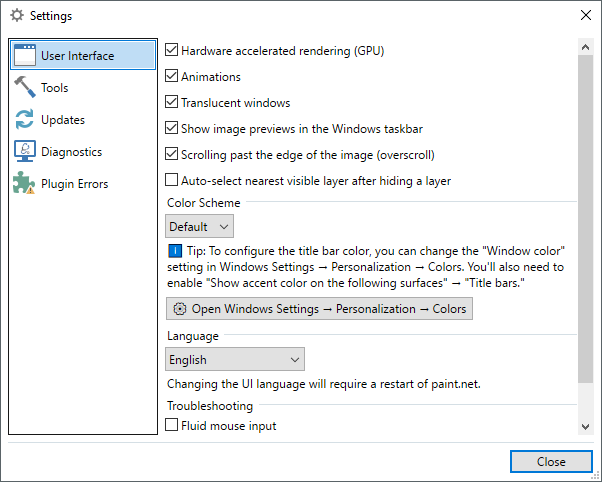Image resolution: width=602 pixels, height=482 pixels.
Task: Open the Color Scheme Default dropdown
Action: [199, 226]
